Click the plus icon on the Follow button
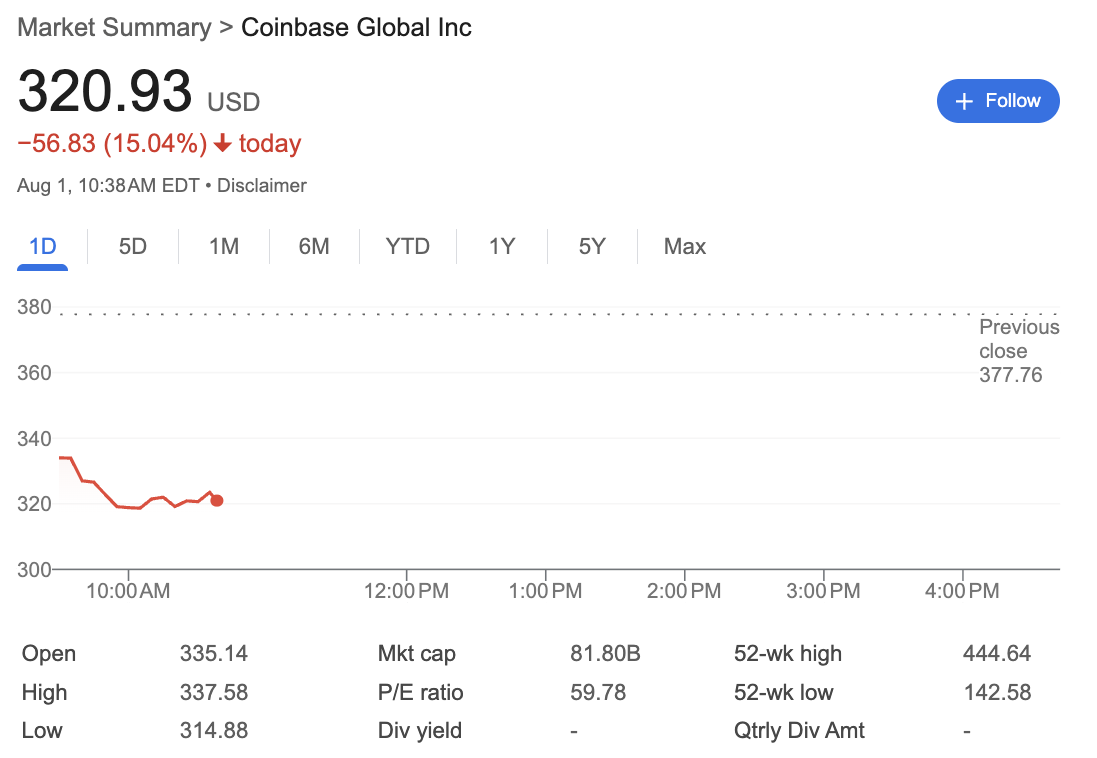This screenshot has height=758, width=1097. 963,101
